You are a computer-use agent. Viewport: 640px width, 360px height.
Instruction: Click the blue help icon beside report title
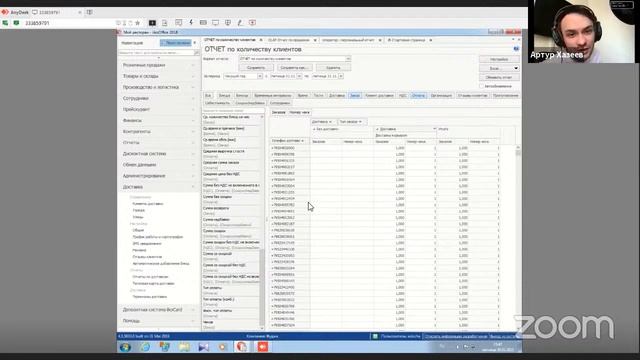[x=516, y=49]
